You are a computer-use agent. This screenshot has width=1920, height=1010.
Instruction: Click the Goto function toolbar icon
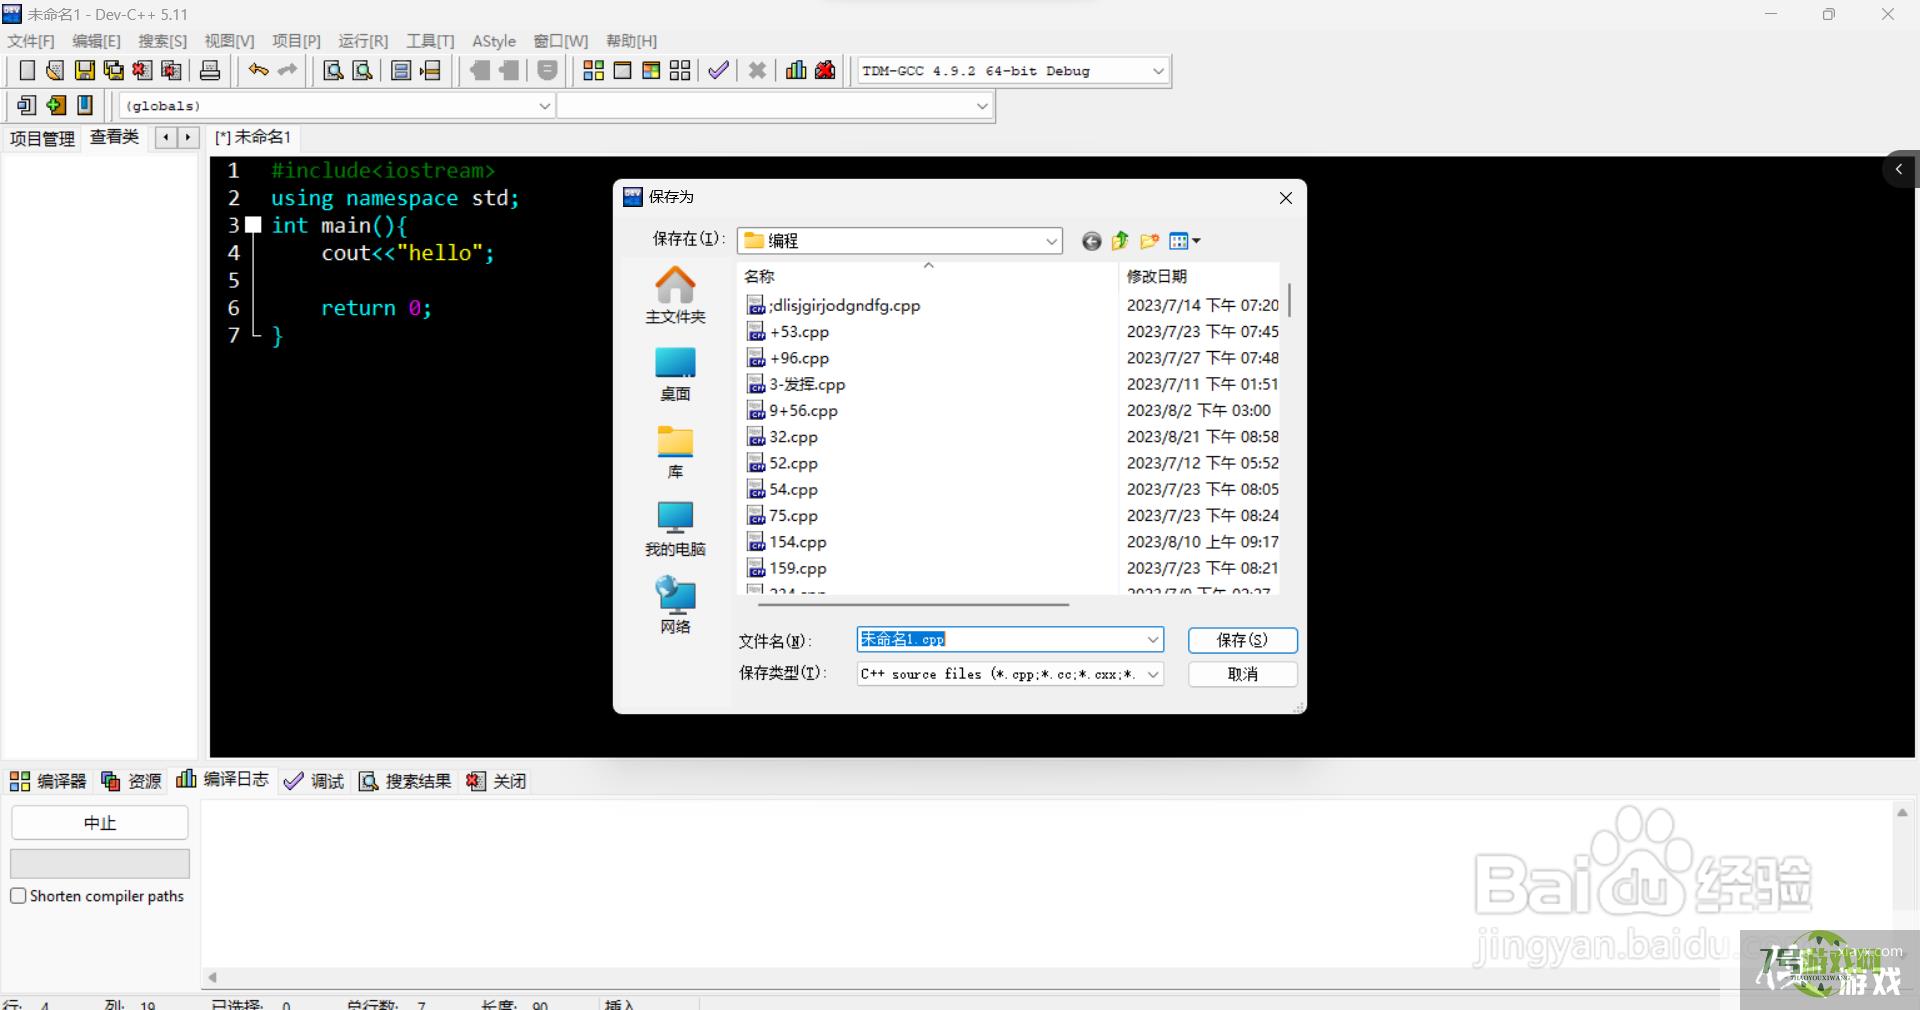[x=401, y=70]
